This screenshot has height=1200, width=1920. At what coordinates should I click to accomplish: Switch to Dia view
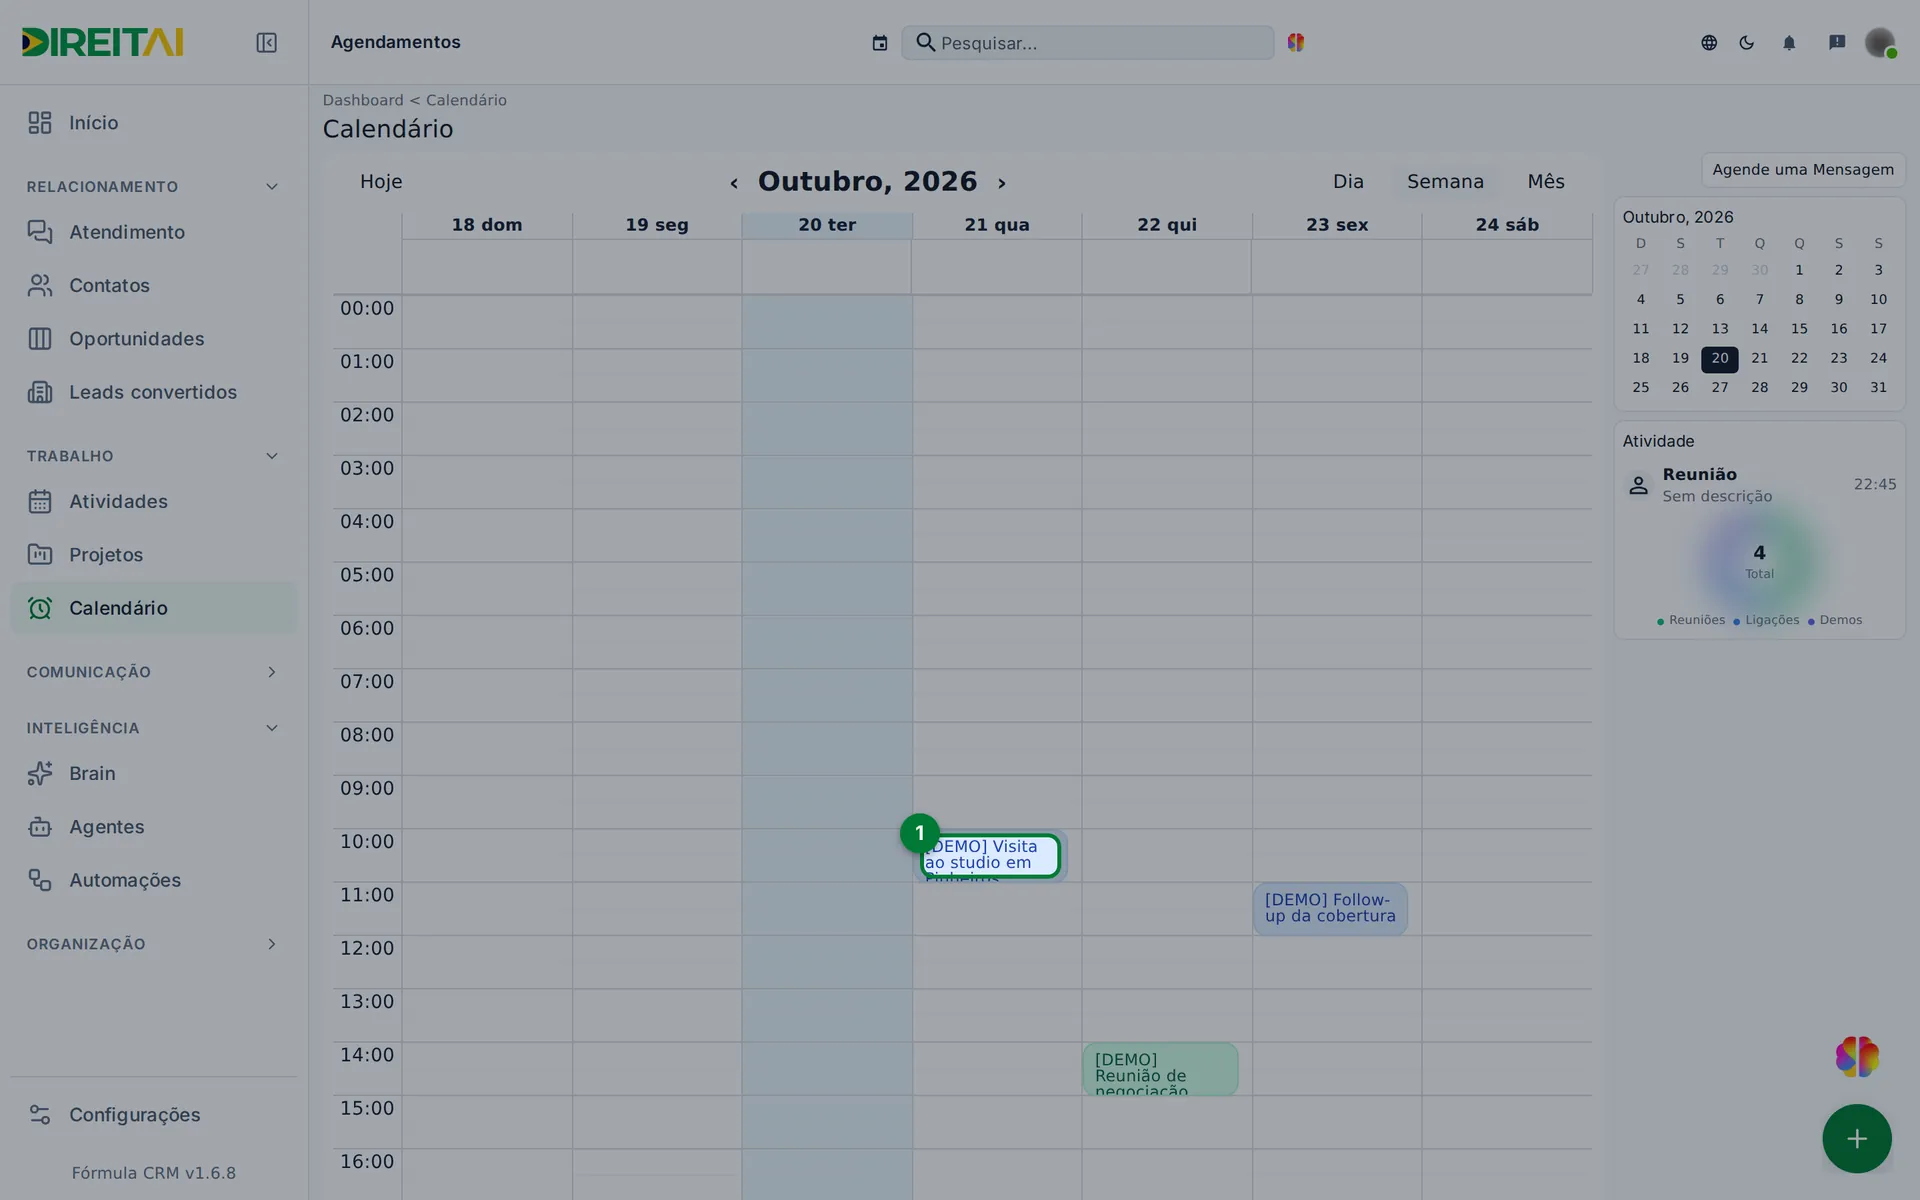(1348, 182)
